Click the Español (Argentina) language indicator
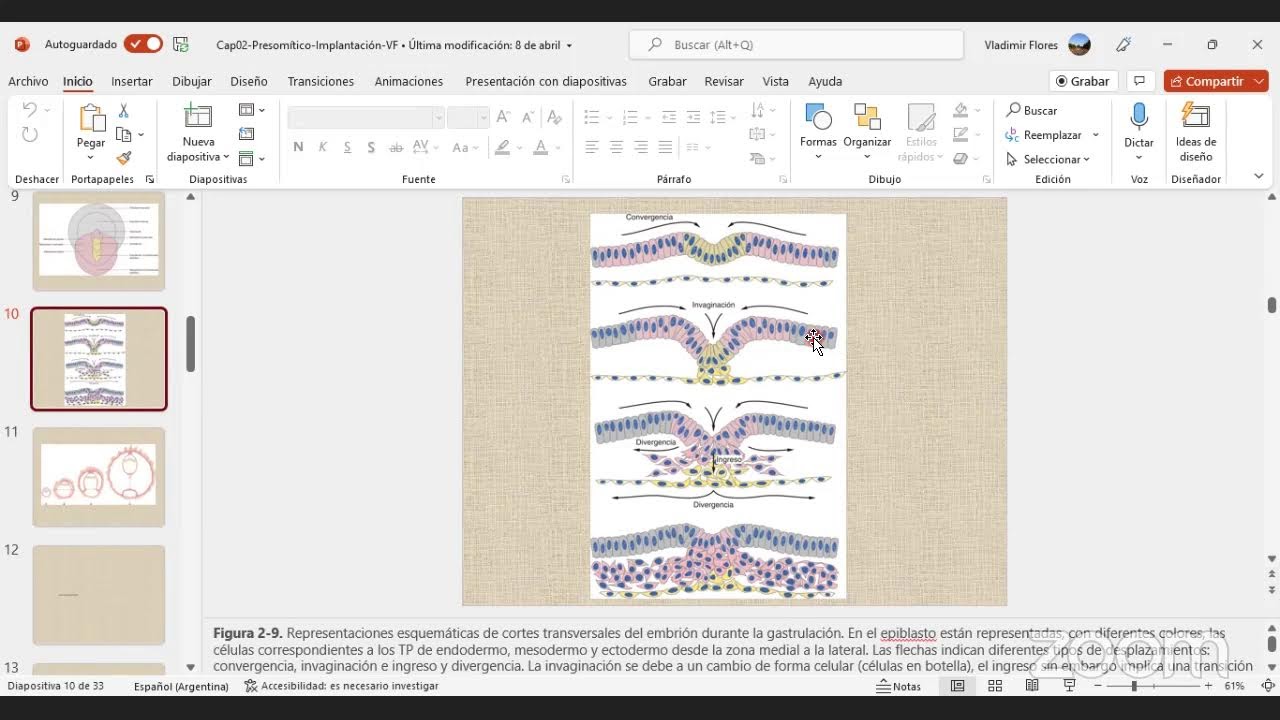 click(x=181, y=686)
